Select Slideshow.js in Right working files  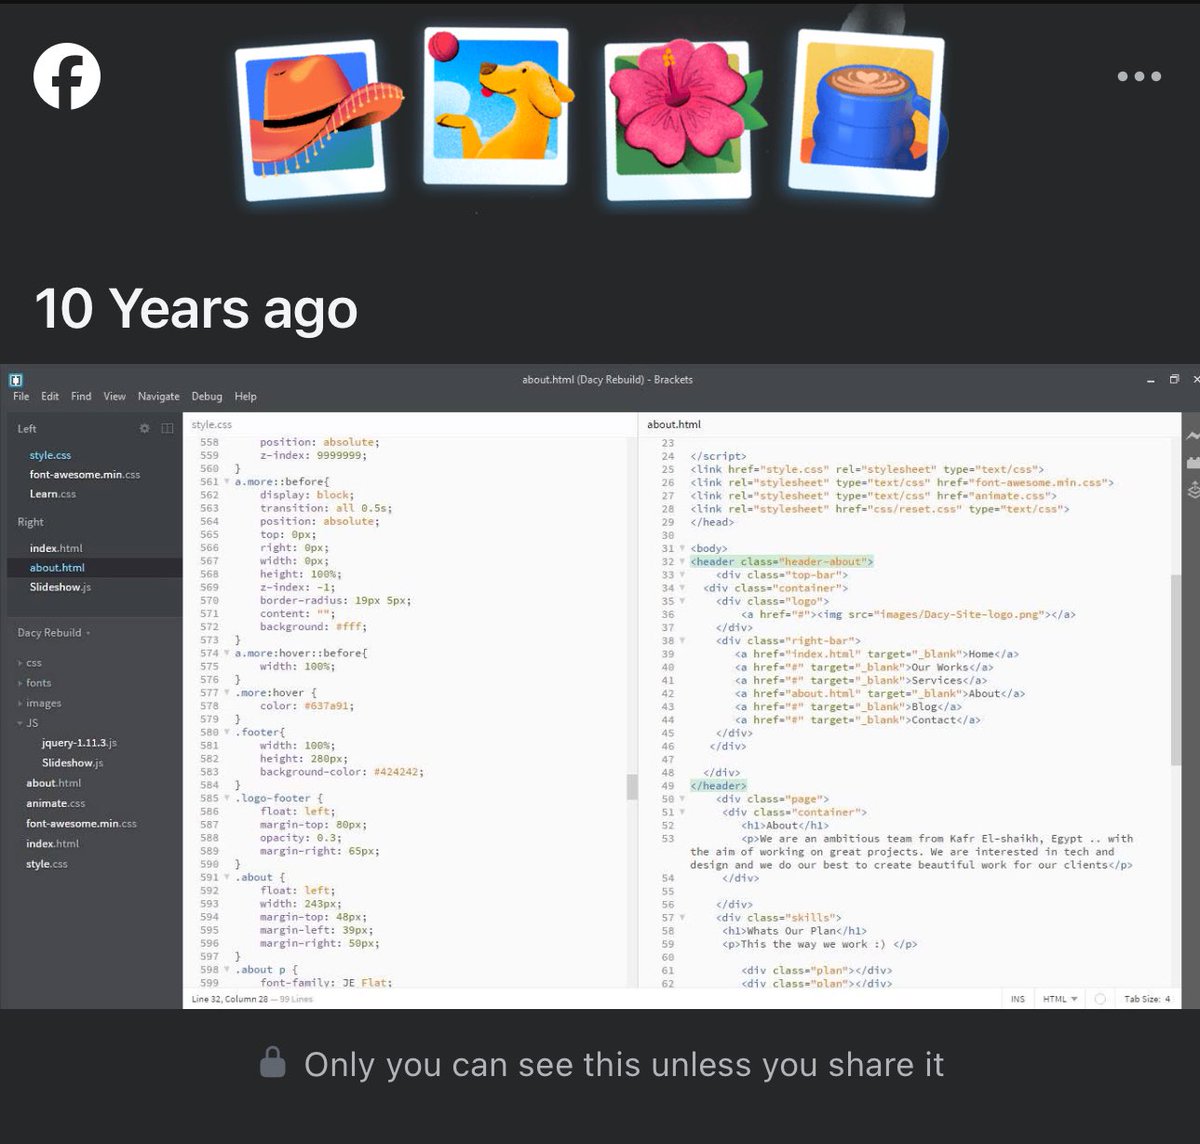pyautogui.click(x=60, y=587)
